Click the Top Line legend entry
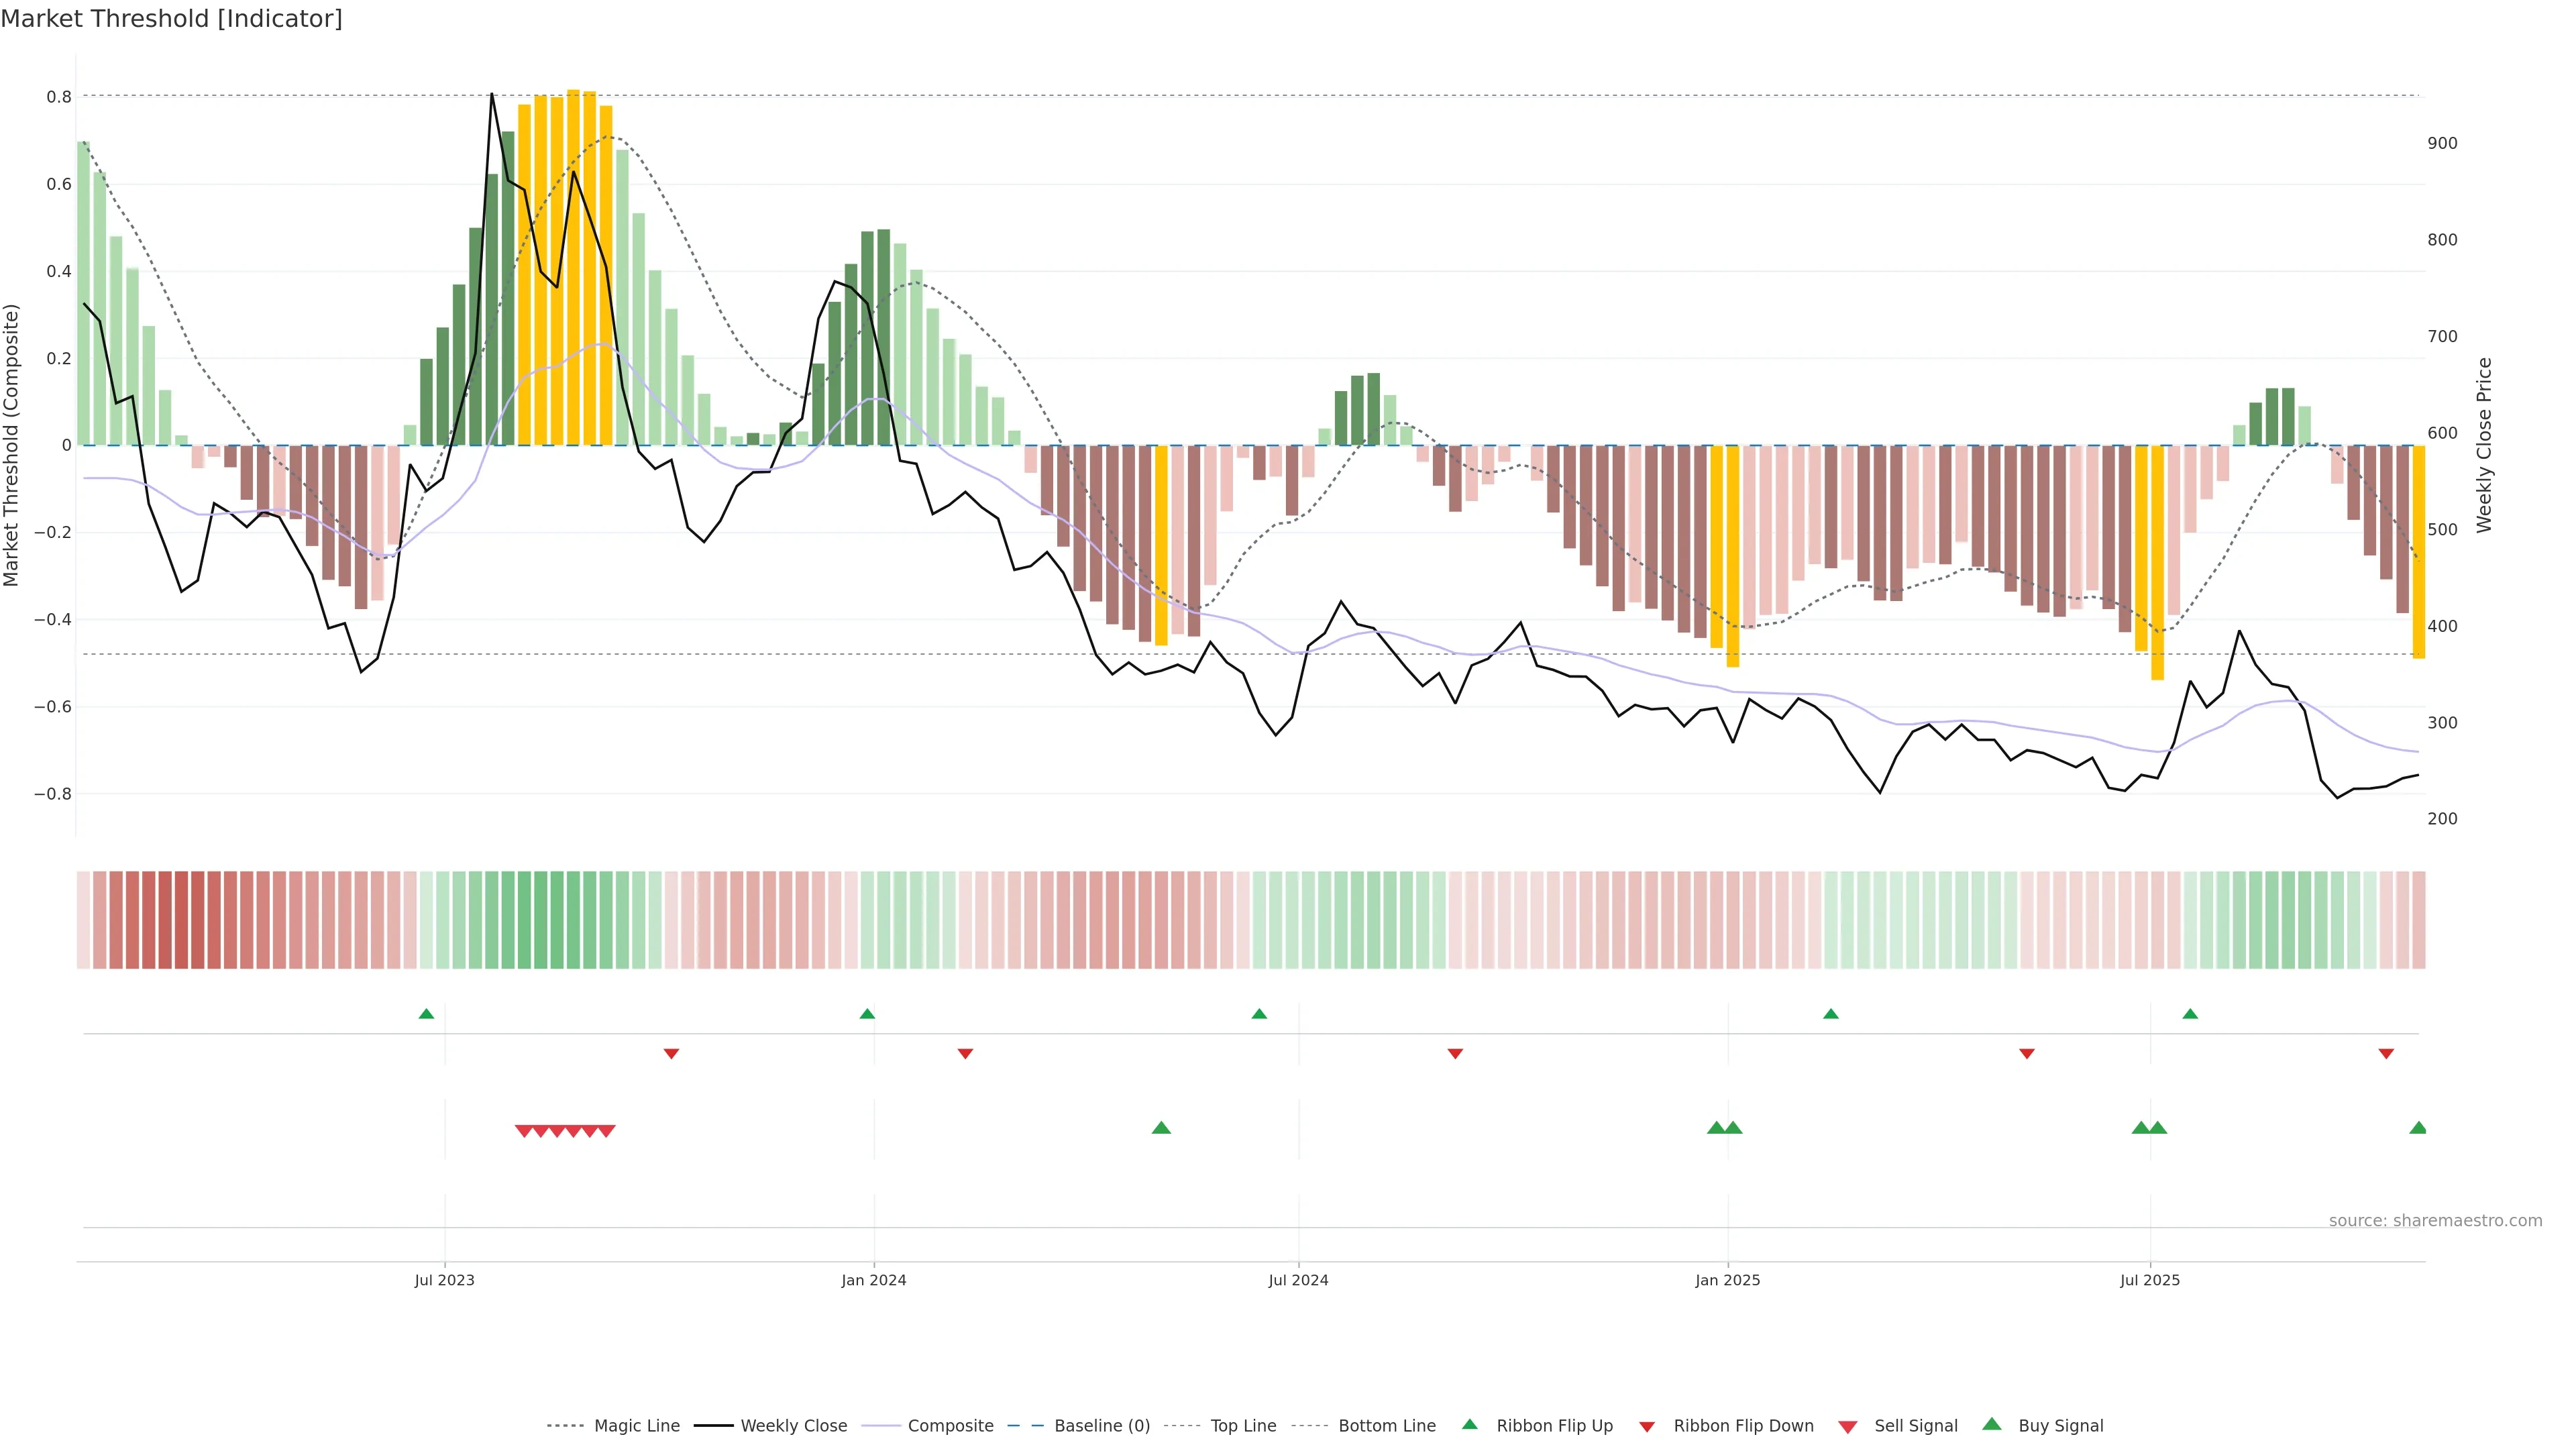 click(x=1243, y=1426)
